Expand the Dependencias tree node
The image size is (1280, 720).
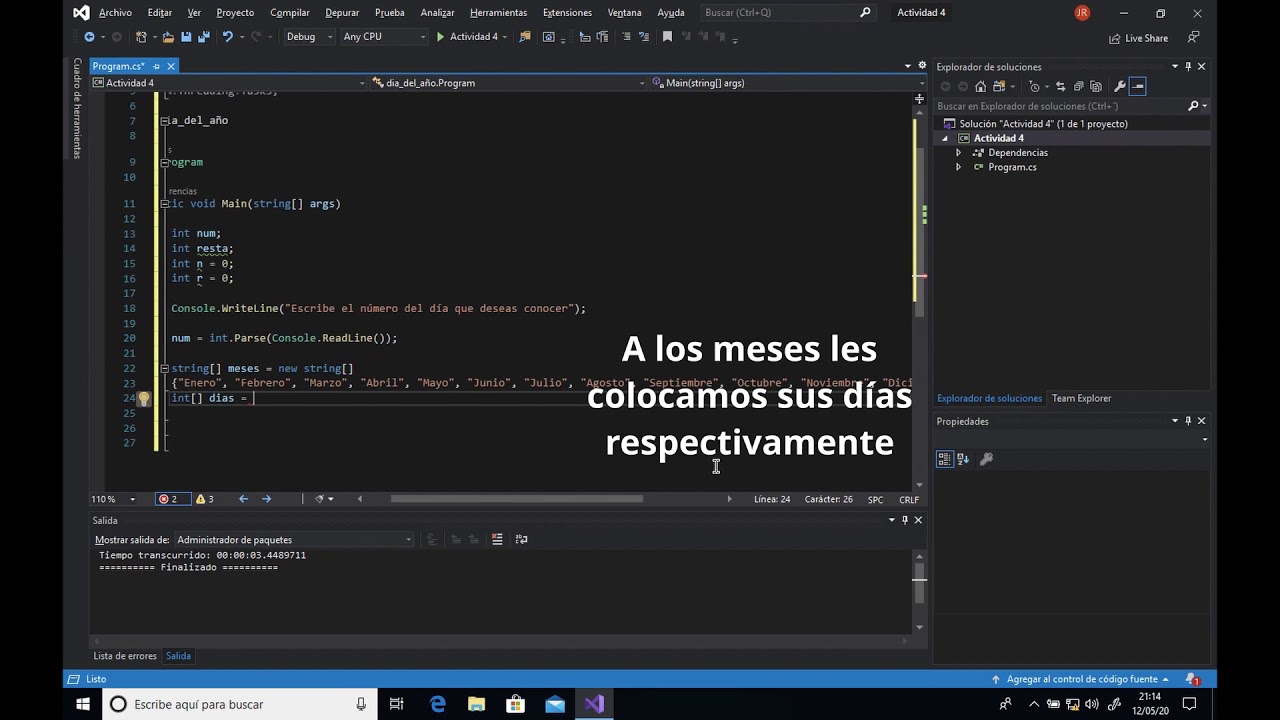coord(958,153)
